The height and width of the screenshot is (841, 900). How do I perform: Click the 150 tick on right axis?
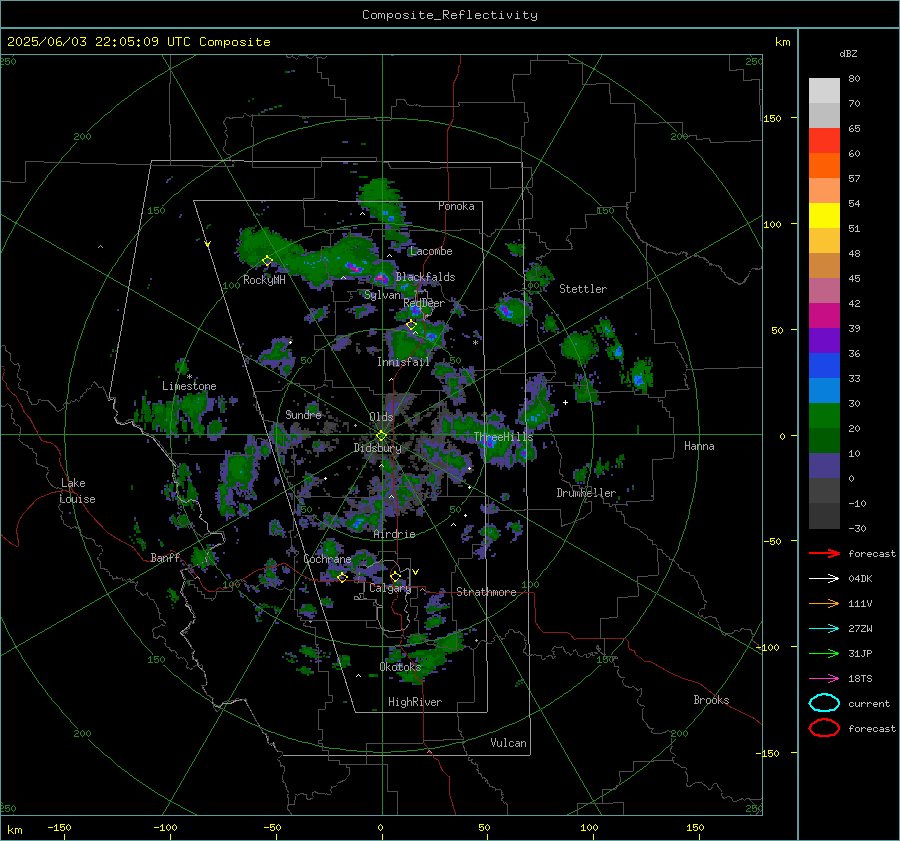tap(773, 118)
